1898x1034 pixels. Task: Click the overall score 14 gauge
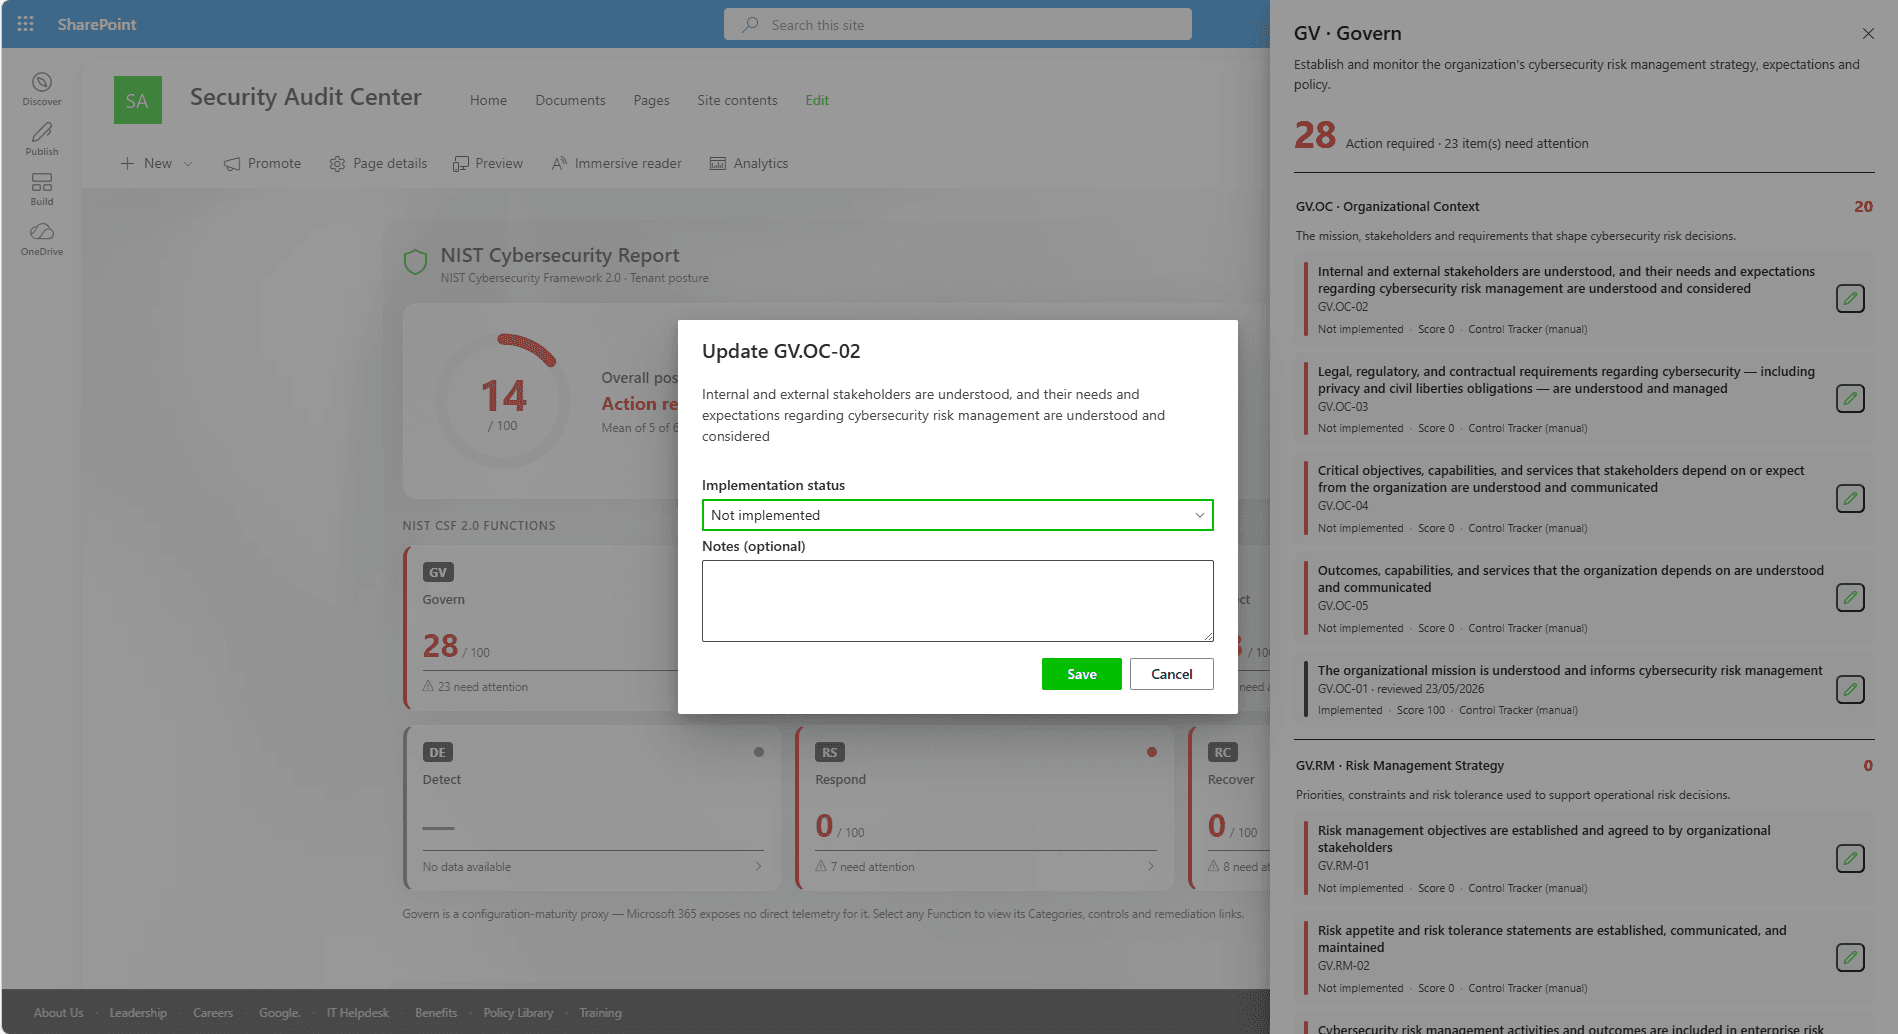[503, 400]
